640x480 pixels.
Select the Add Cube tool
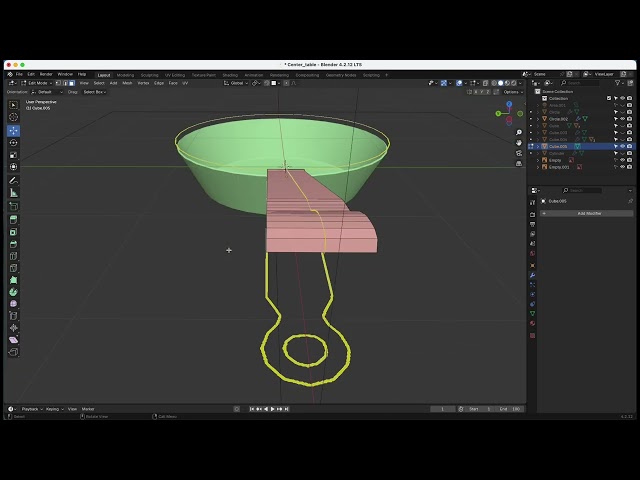tap(13, 206)
